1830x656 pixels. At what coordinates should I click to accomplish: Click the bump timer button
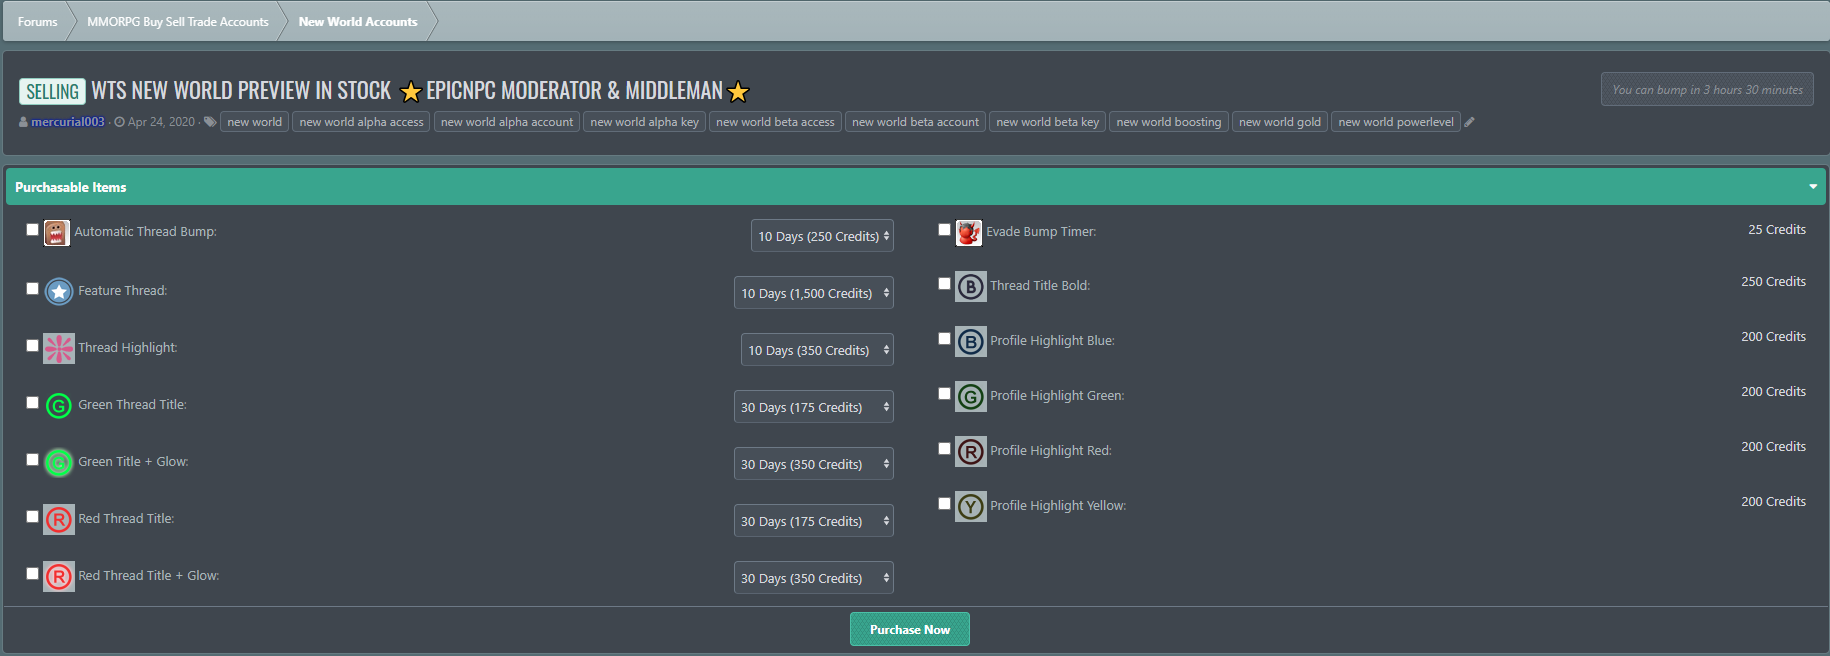point(1707,89)
